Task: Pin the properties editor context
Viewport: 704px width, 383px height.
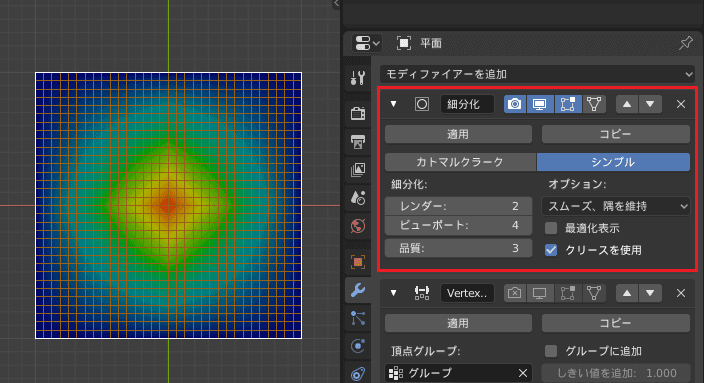Action: (x=686, y=43)
